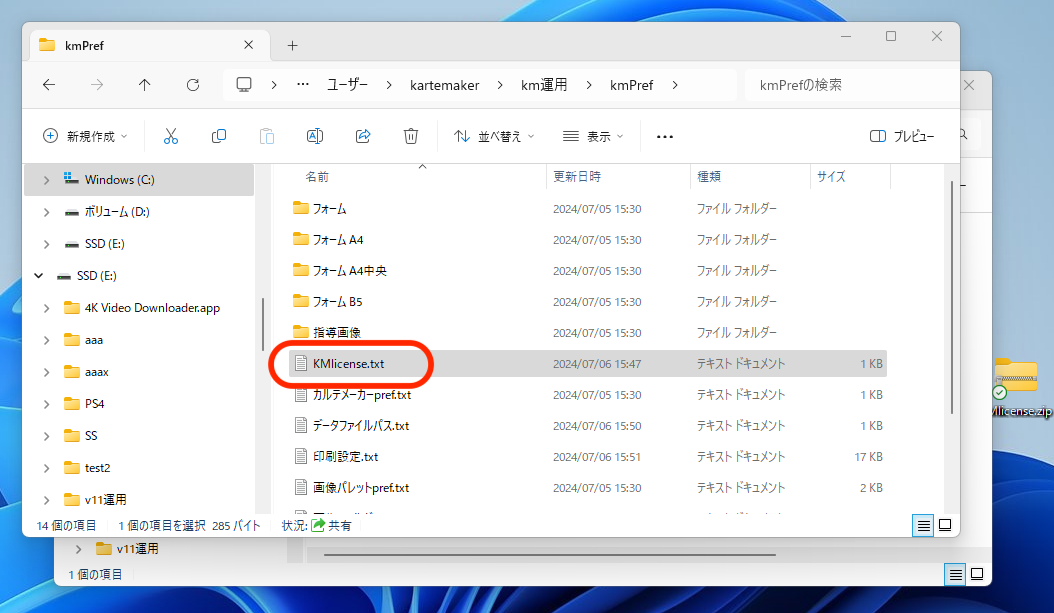
Task: Expand the Windows (C:) tree node
Action: click(46, 180)
